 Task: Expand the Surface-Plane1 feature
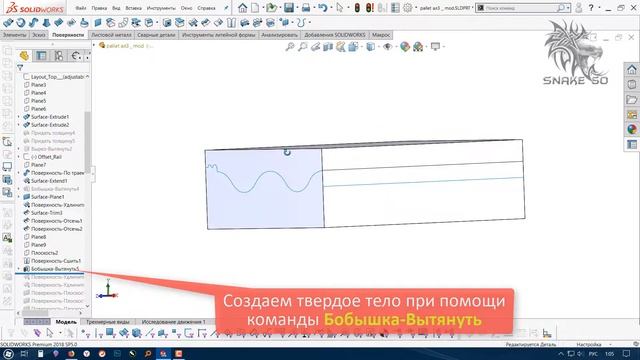pos(18,197)
